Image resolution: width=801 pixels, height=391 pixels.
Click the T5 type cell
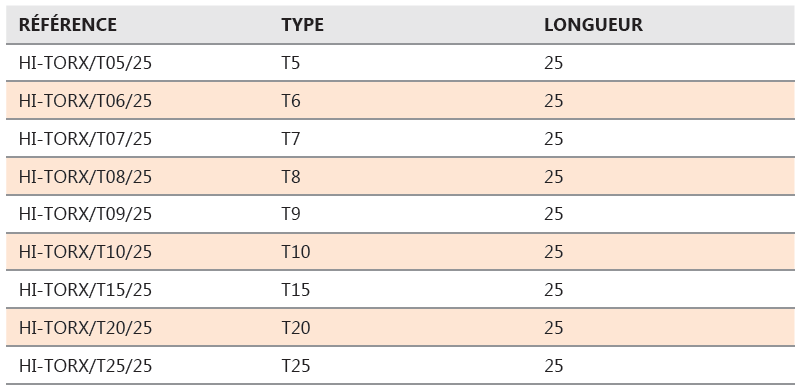(291, 63)
